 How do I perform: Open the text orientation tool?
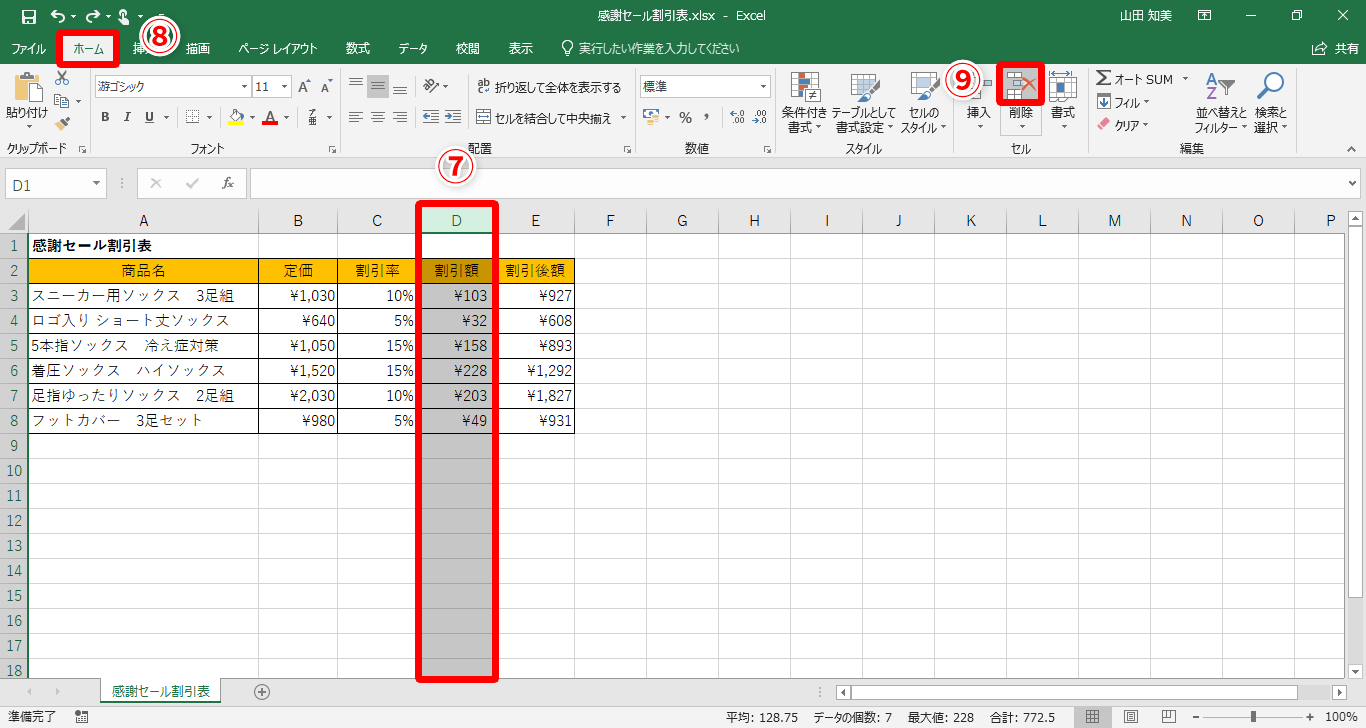431,87
